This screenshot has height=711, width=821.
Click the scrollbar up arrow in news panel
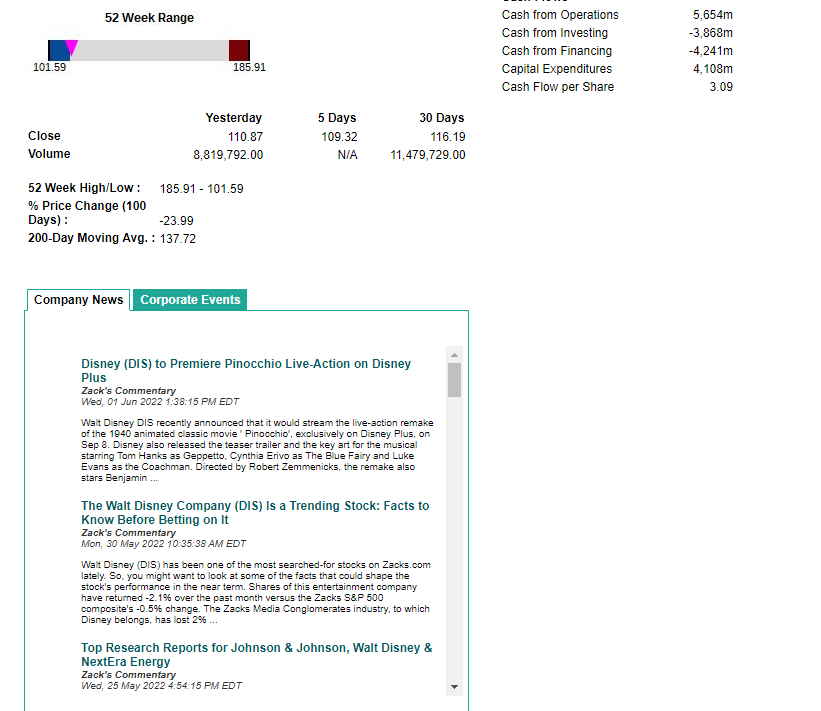[454, 354]
